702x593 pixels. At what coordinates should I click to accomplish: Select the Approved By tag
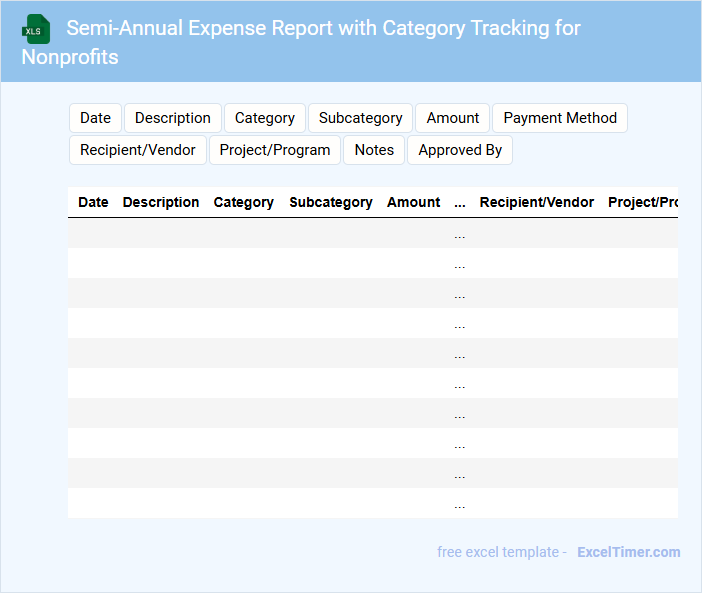pyautogui.click(x=460, y=150)
